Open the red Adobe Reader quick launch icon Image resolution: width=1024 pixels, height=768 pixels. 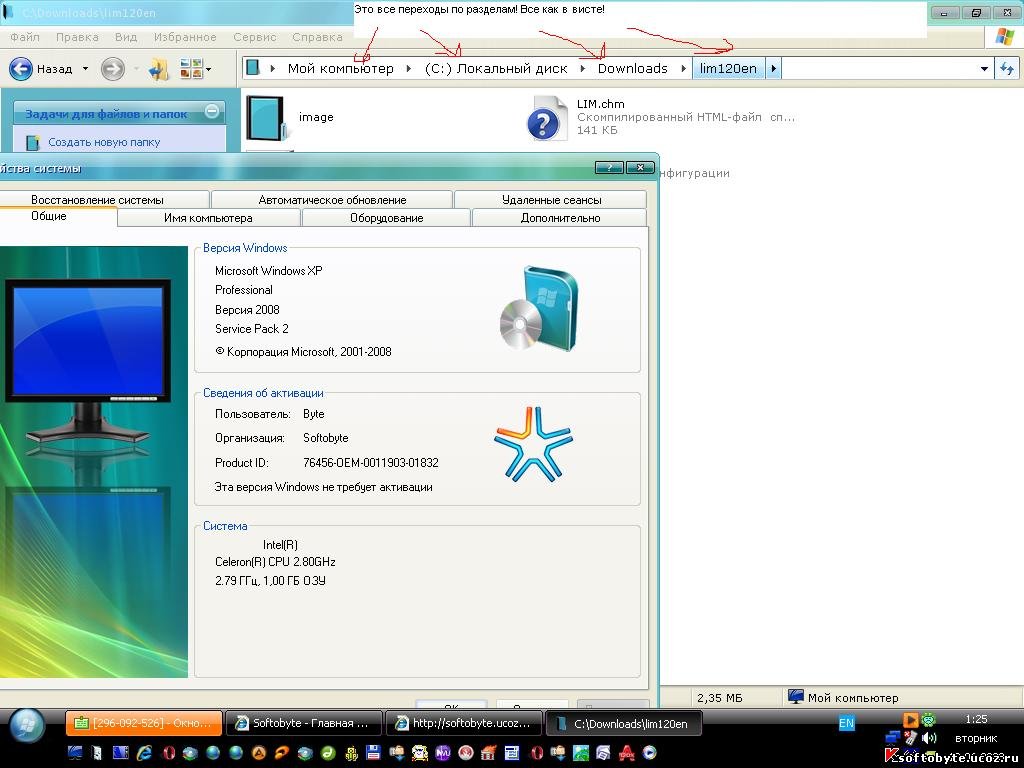(x=627, y=753)
